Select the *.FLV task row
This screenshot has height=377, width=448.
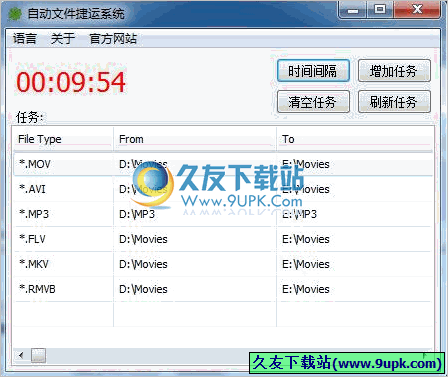click(x=223, y=239)
